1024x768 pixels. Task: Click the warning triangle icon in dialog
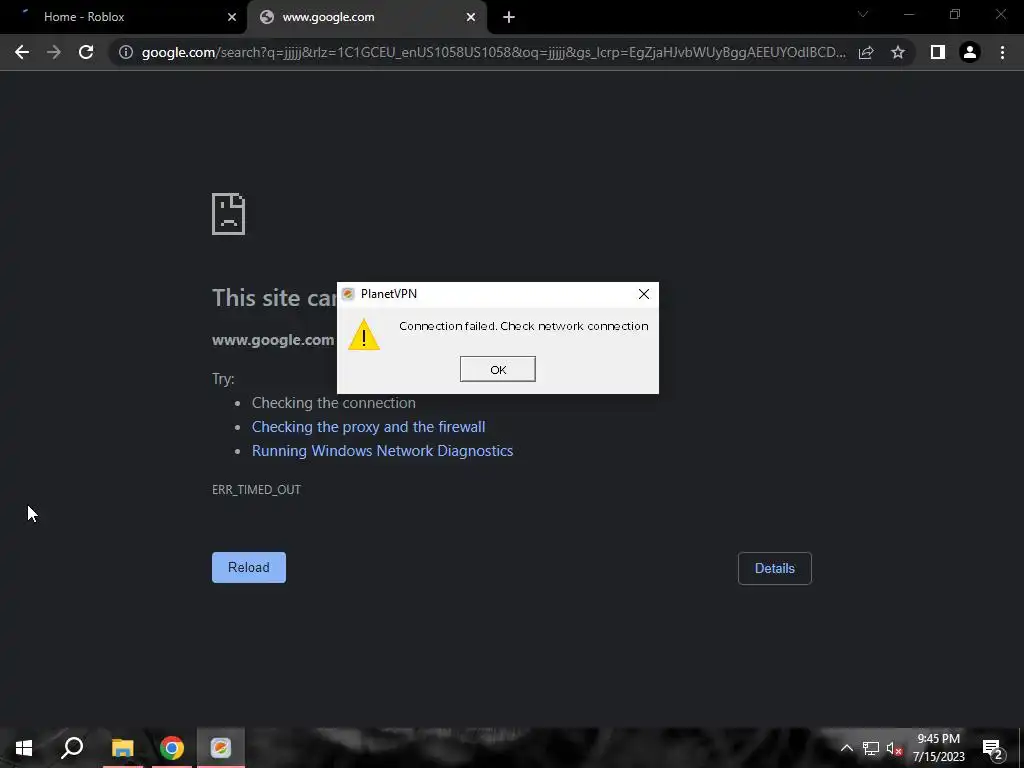pyautogui.click(x=364, y=334)
